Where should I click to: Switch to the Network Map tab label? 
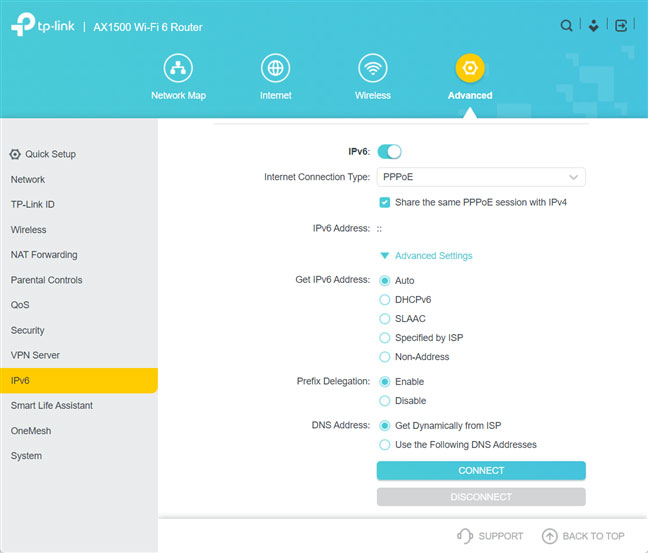pyautogui.click(x=178, y=95)
